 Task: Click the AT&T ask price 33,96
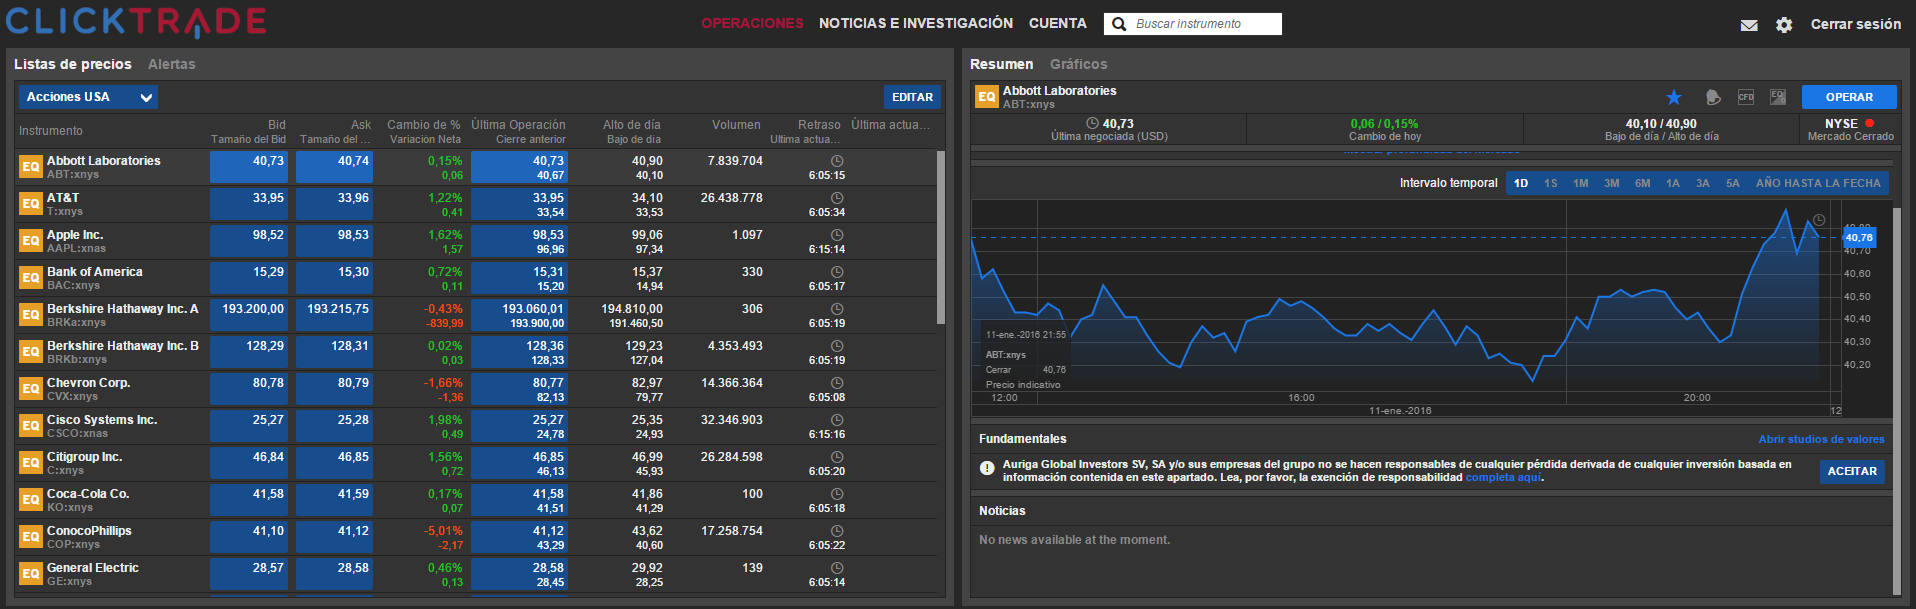coord(334,204)
